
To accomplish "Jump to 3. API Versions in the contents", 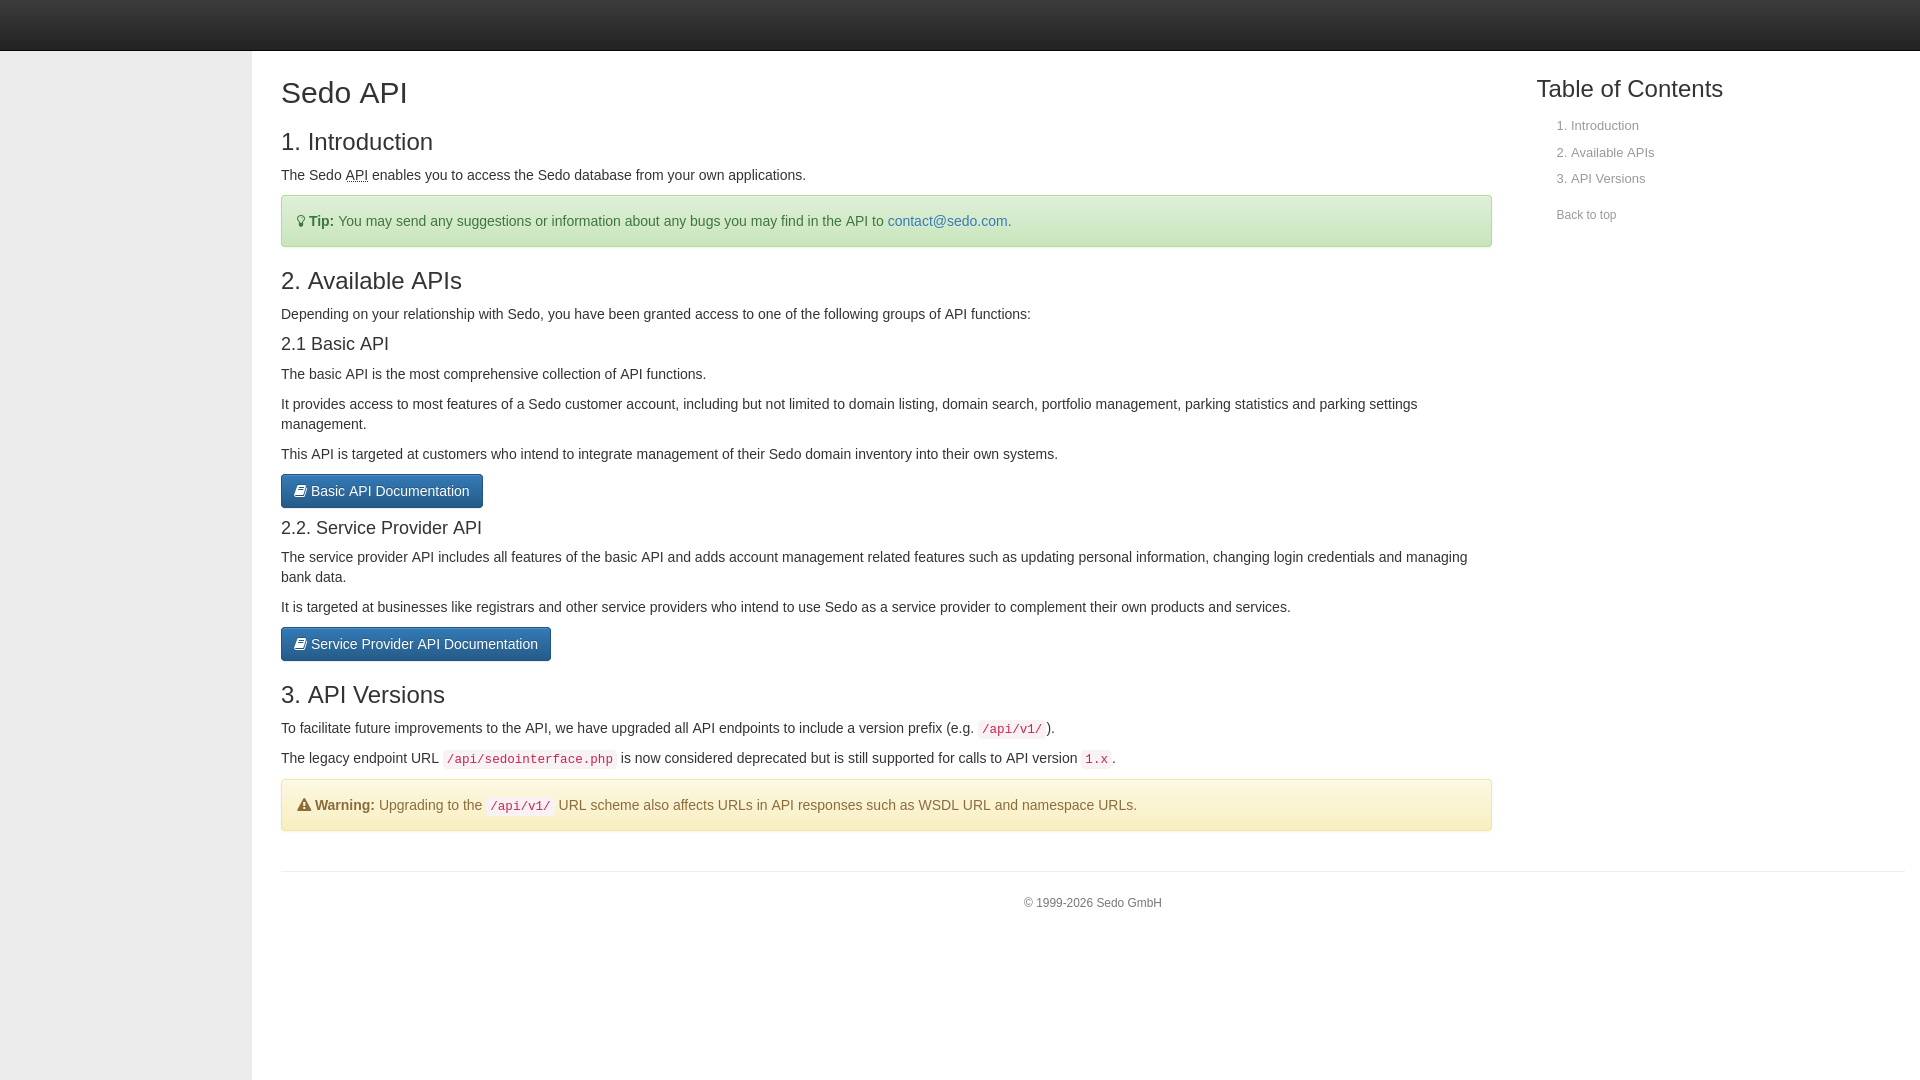I will tap(1600, 179).
